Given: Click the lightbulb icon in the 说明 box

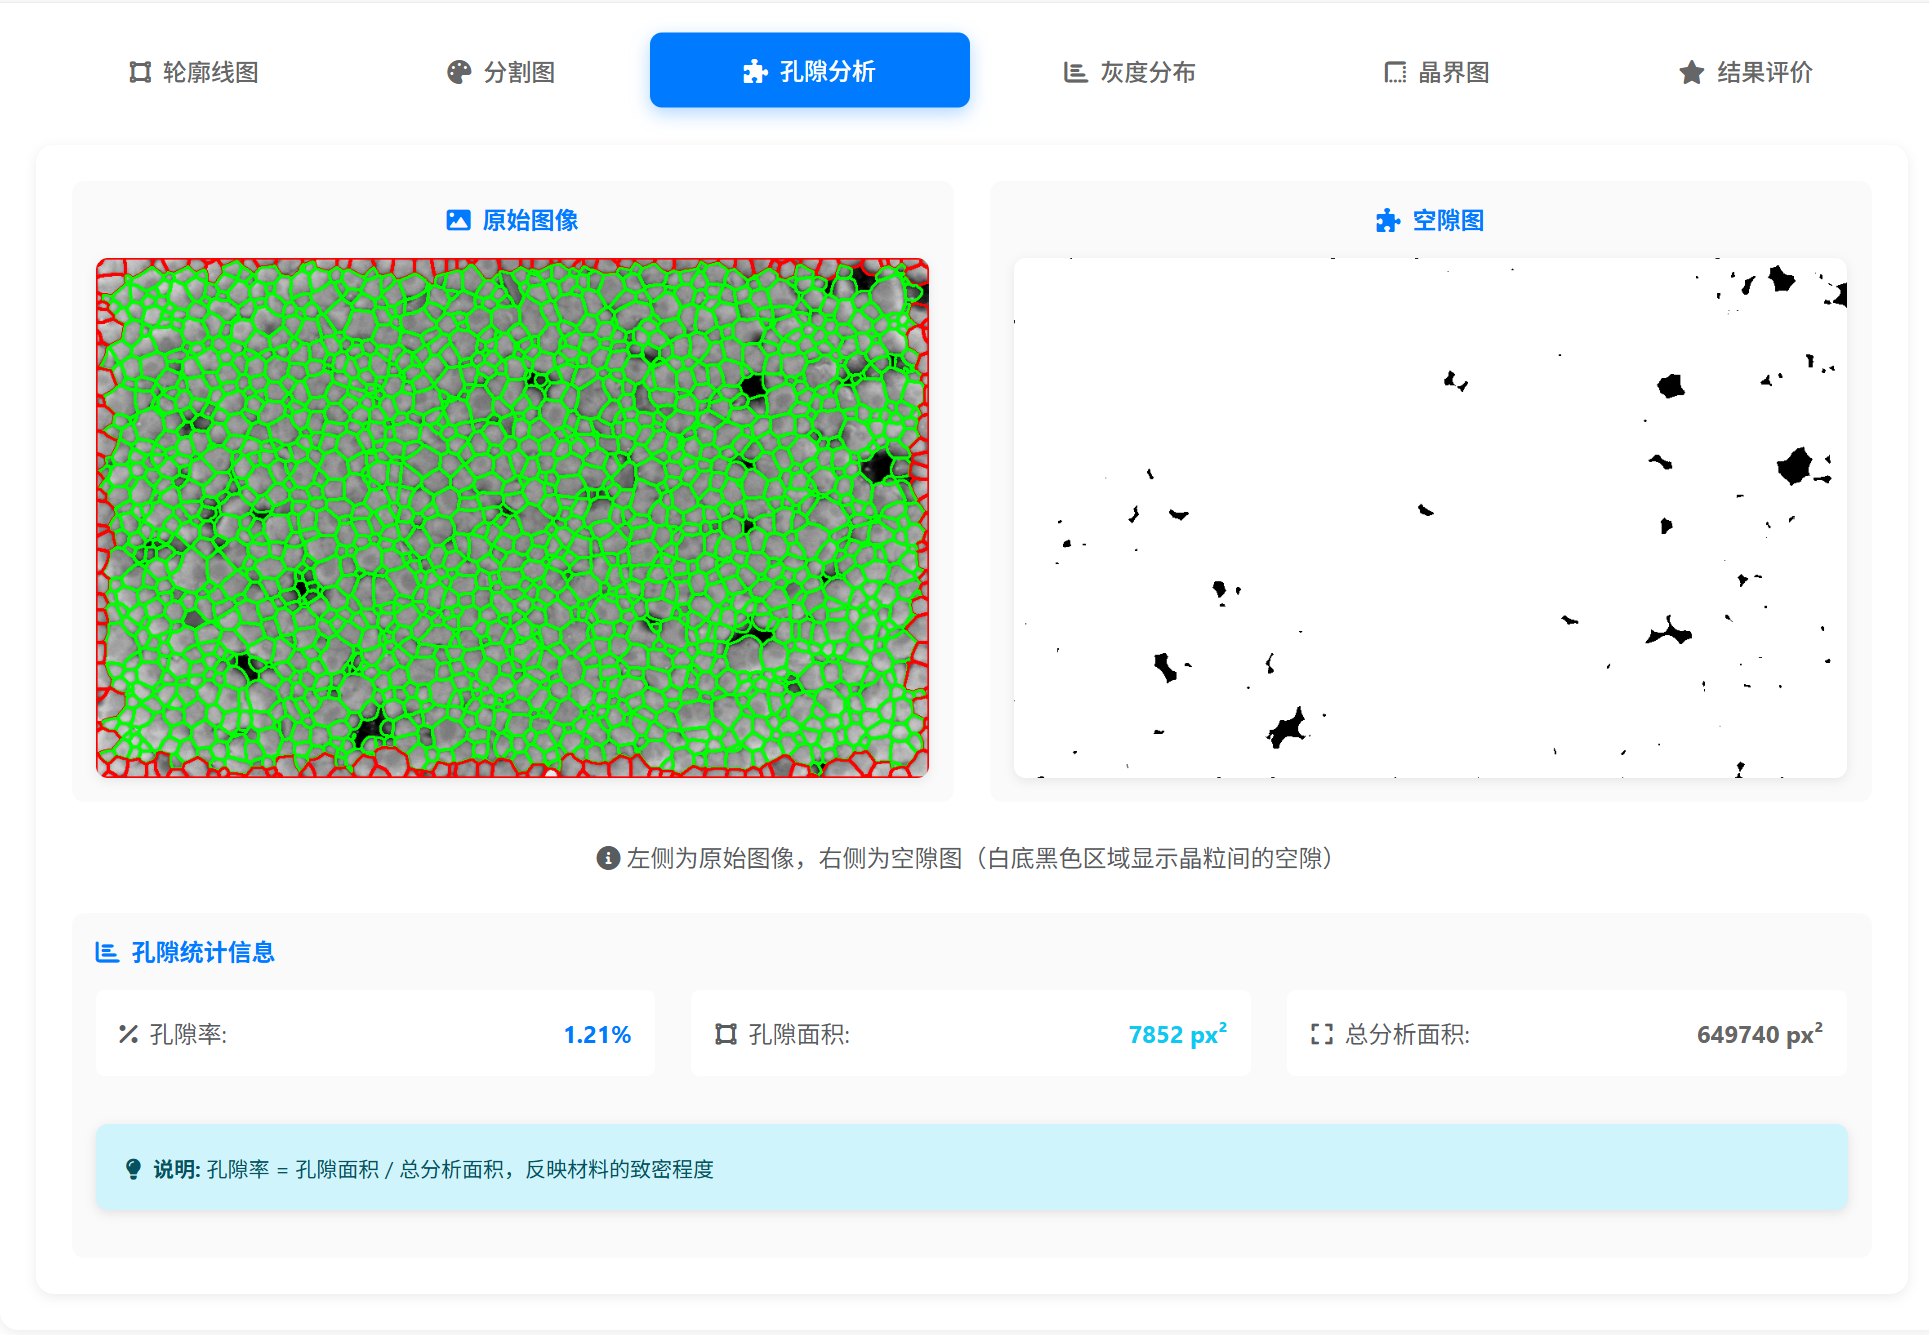Looking at the screenshot, I should [135, 1168].
